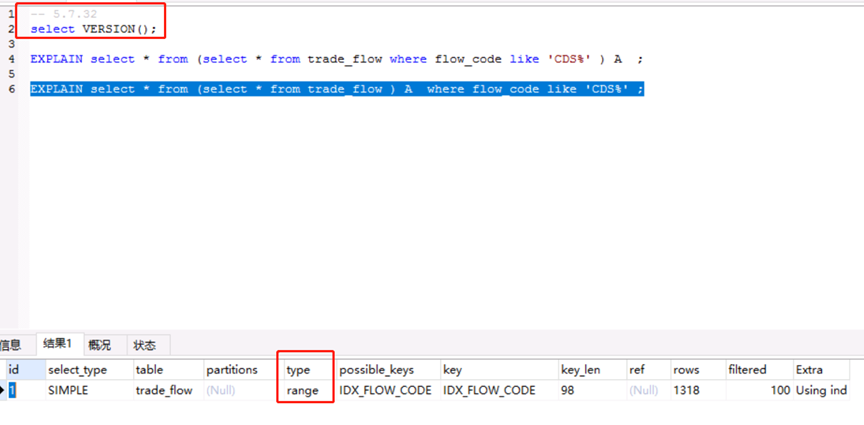
Task: Select the (Null) cell under partitions
Action: click(x=242, y=390)
